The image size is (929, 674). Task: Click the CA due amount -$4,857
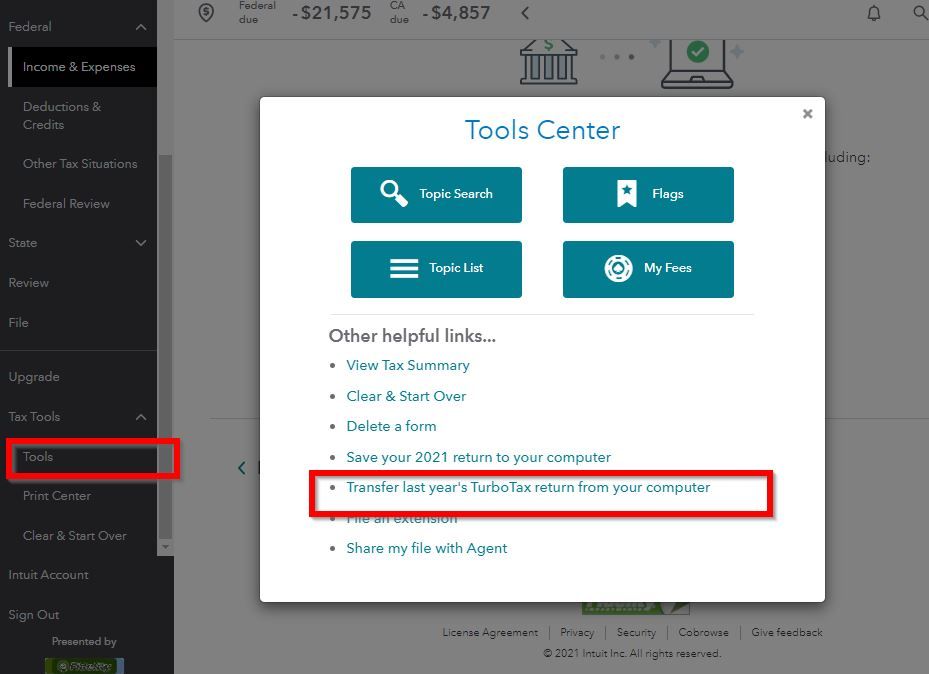tap(456, 13)
